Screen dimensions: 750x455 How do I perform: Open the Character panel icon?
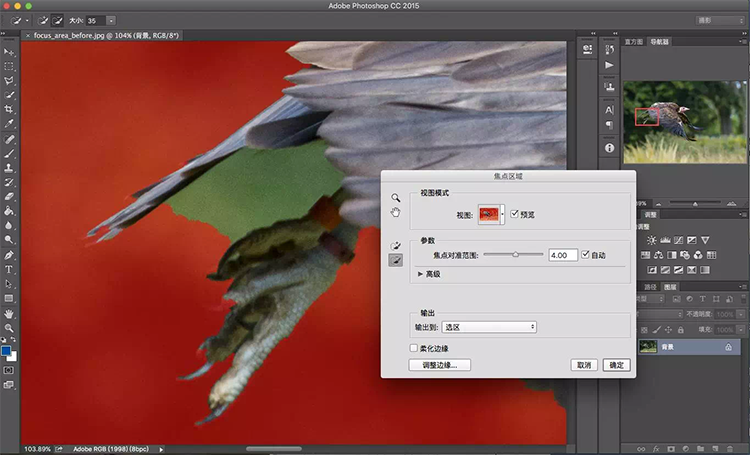(x=609, y=110)
